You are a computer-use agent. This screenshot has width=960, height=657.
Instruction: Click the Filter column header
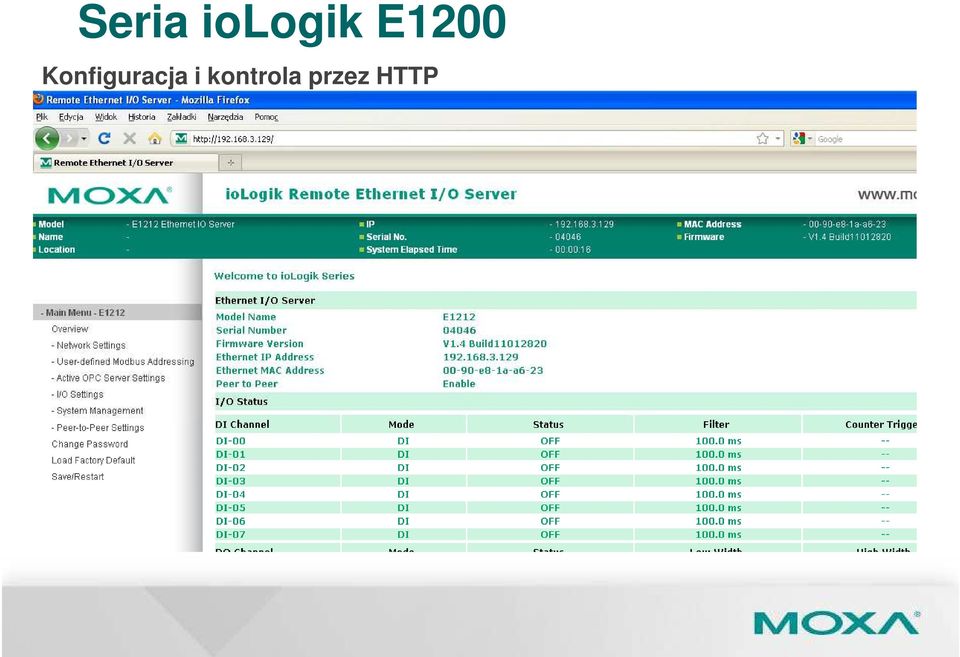click(x=716, y=424)
